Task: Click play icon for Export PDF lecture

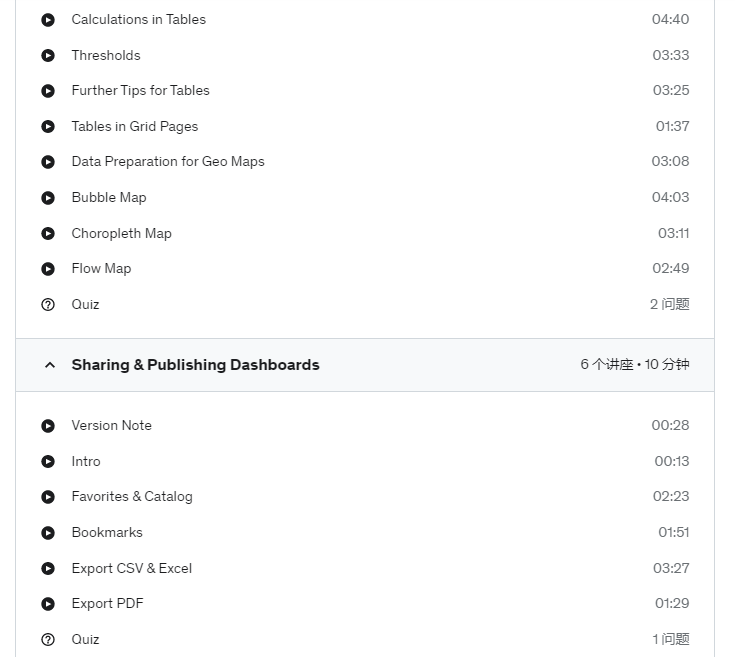Action: pyautogui.click(x=48, y=604)
